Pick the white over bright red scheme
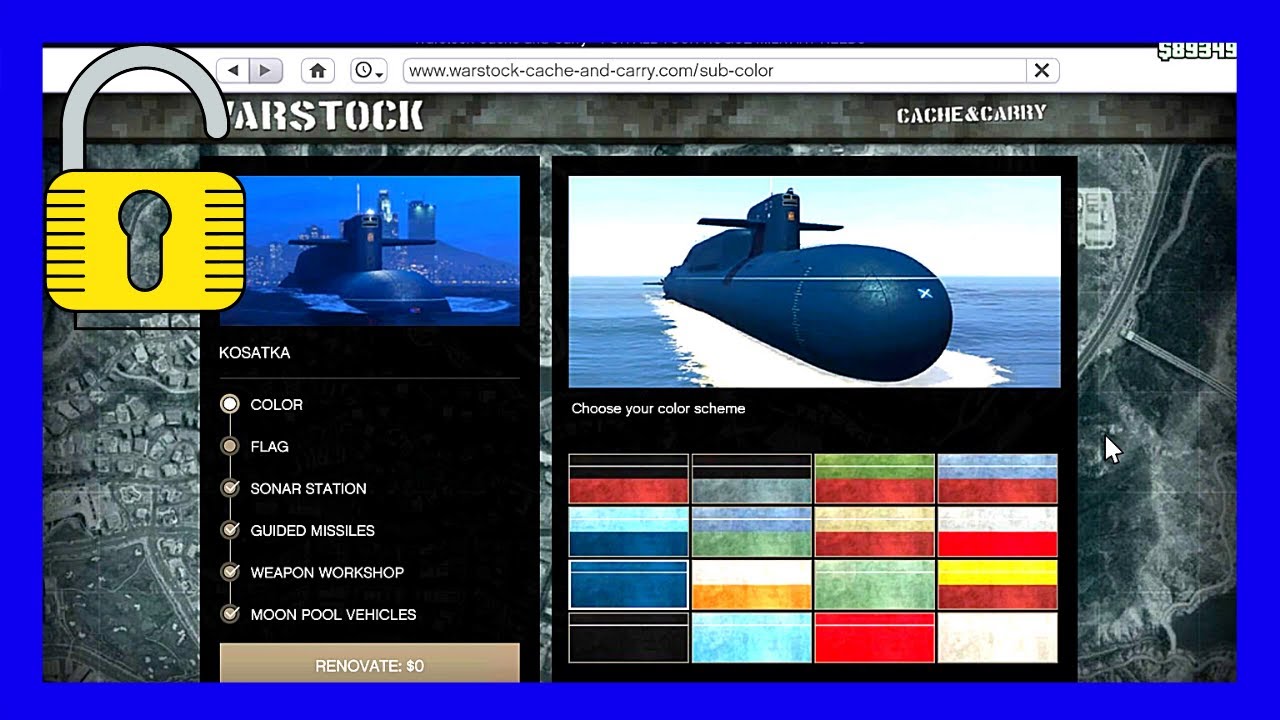The image size is (1280, 720). [x=998, y=532]
